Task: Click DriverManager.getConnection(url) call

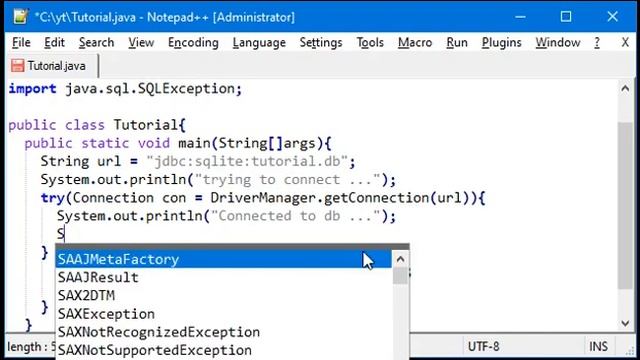Action: (341, 198)
